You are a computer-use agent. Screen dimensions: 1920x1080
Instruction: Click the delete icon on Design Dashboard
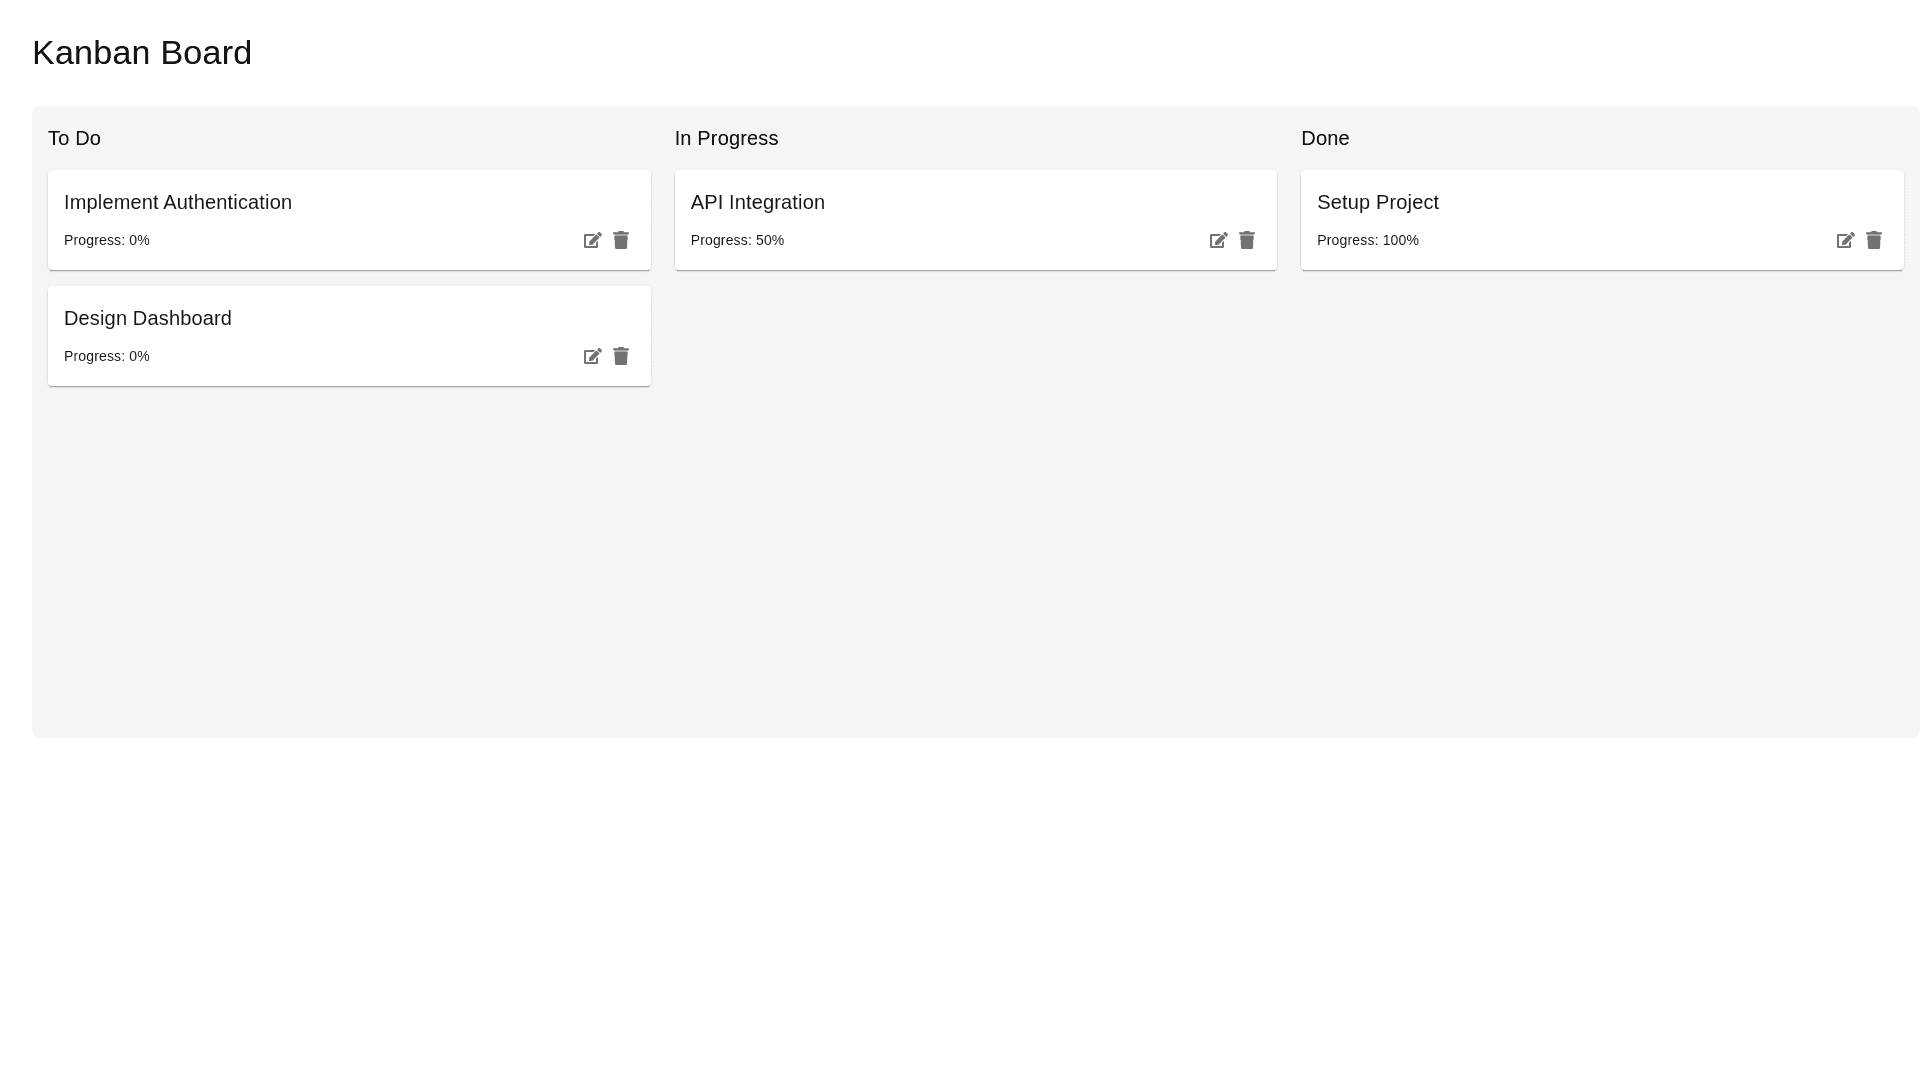620,356
